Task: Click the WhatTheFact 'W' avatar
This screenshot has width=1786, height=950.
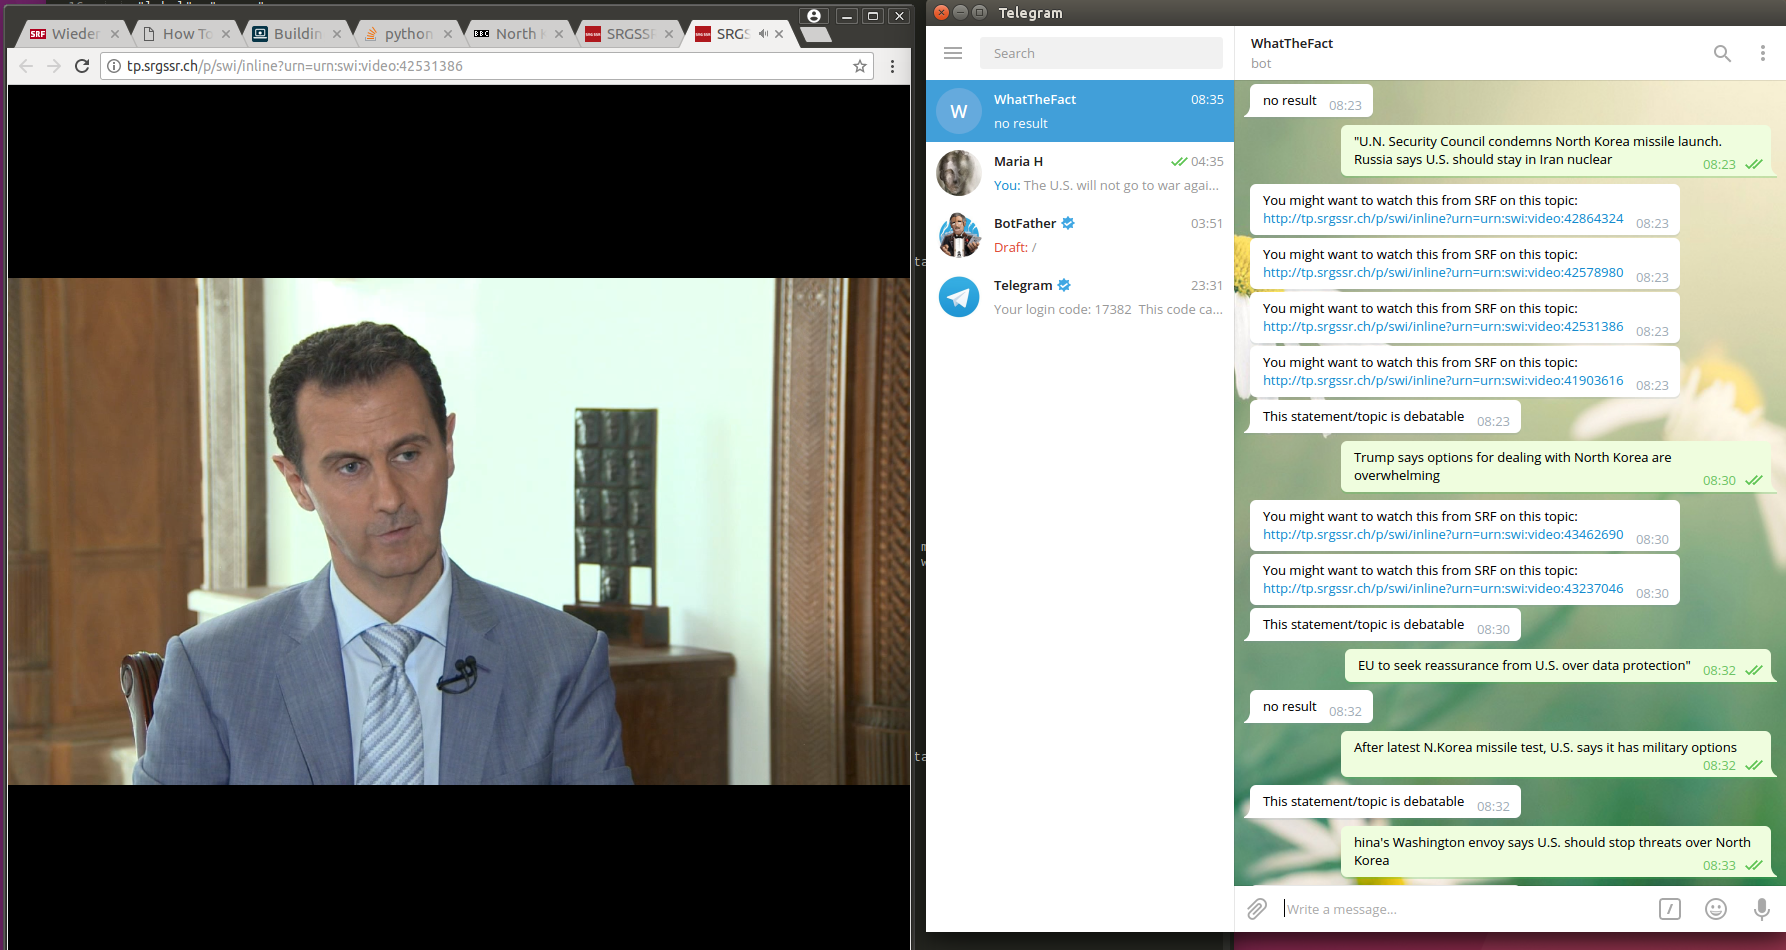Action: tap(959, 111)
